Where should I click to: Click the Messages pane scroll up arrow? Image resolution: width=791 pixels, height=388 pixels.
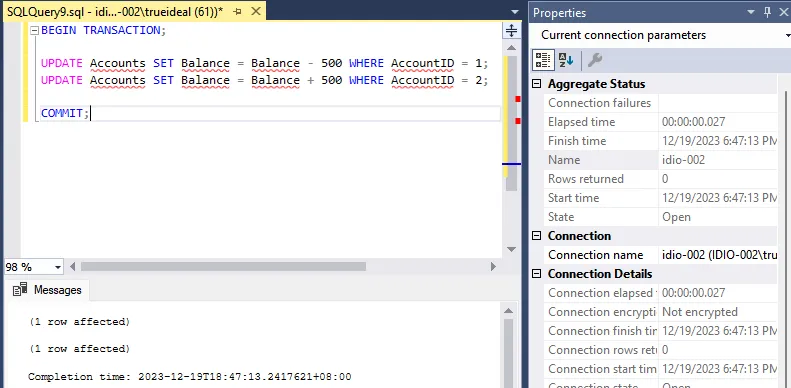[508, 311]
